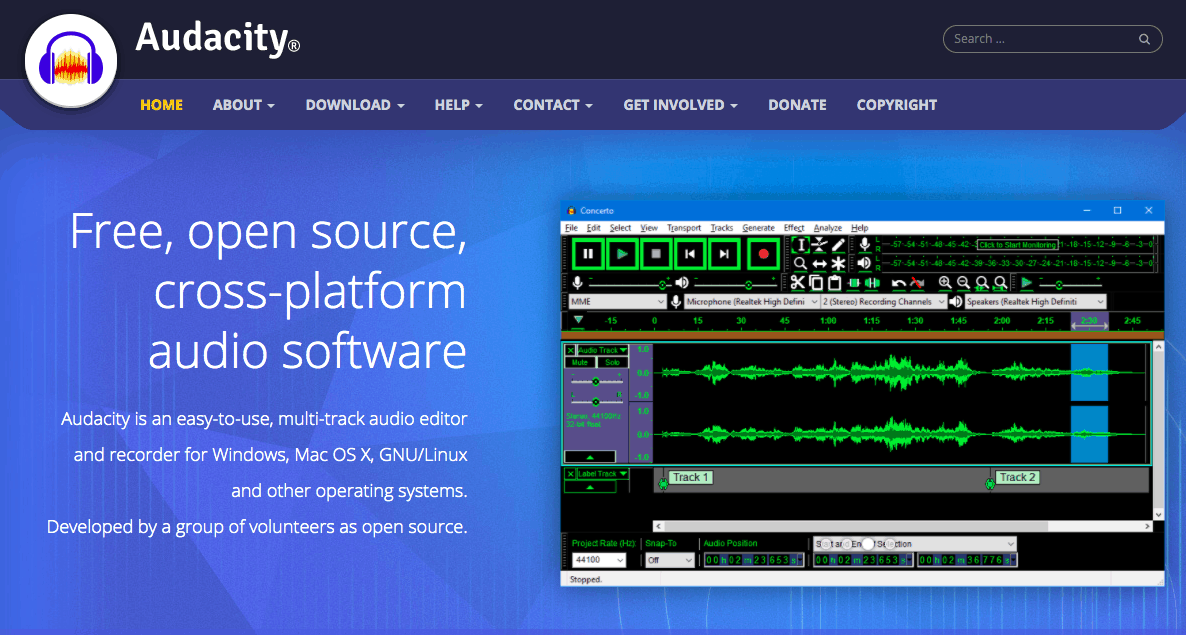This screenshot has height=635, width=1186.
Task: Expand the DOWNLOAD navigation menu
Action: (355, 105)
